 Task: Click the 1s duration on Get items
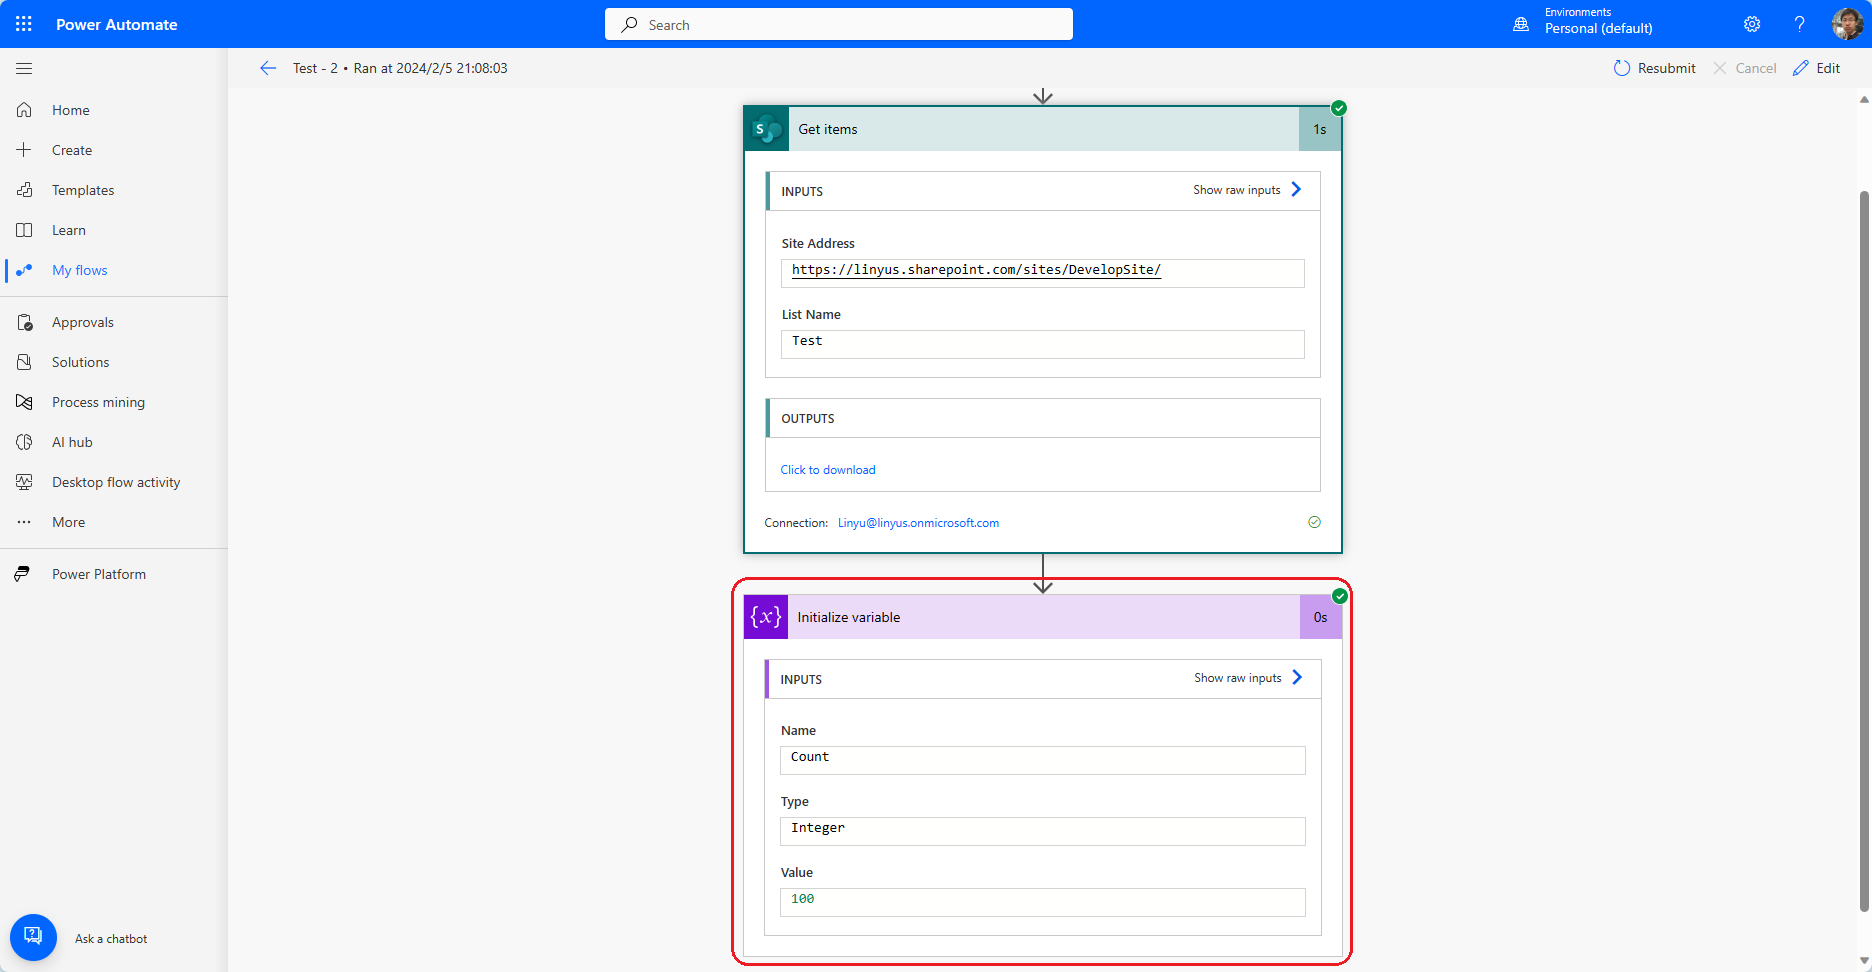coord(1320,129)
